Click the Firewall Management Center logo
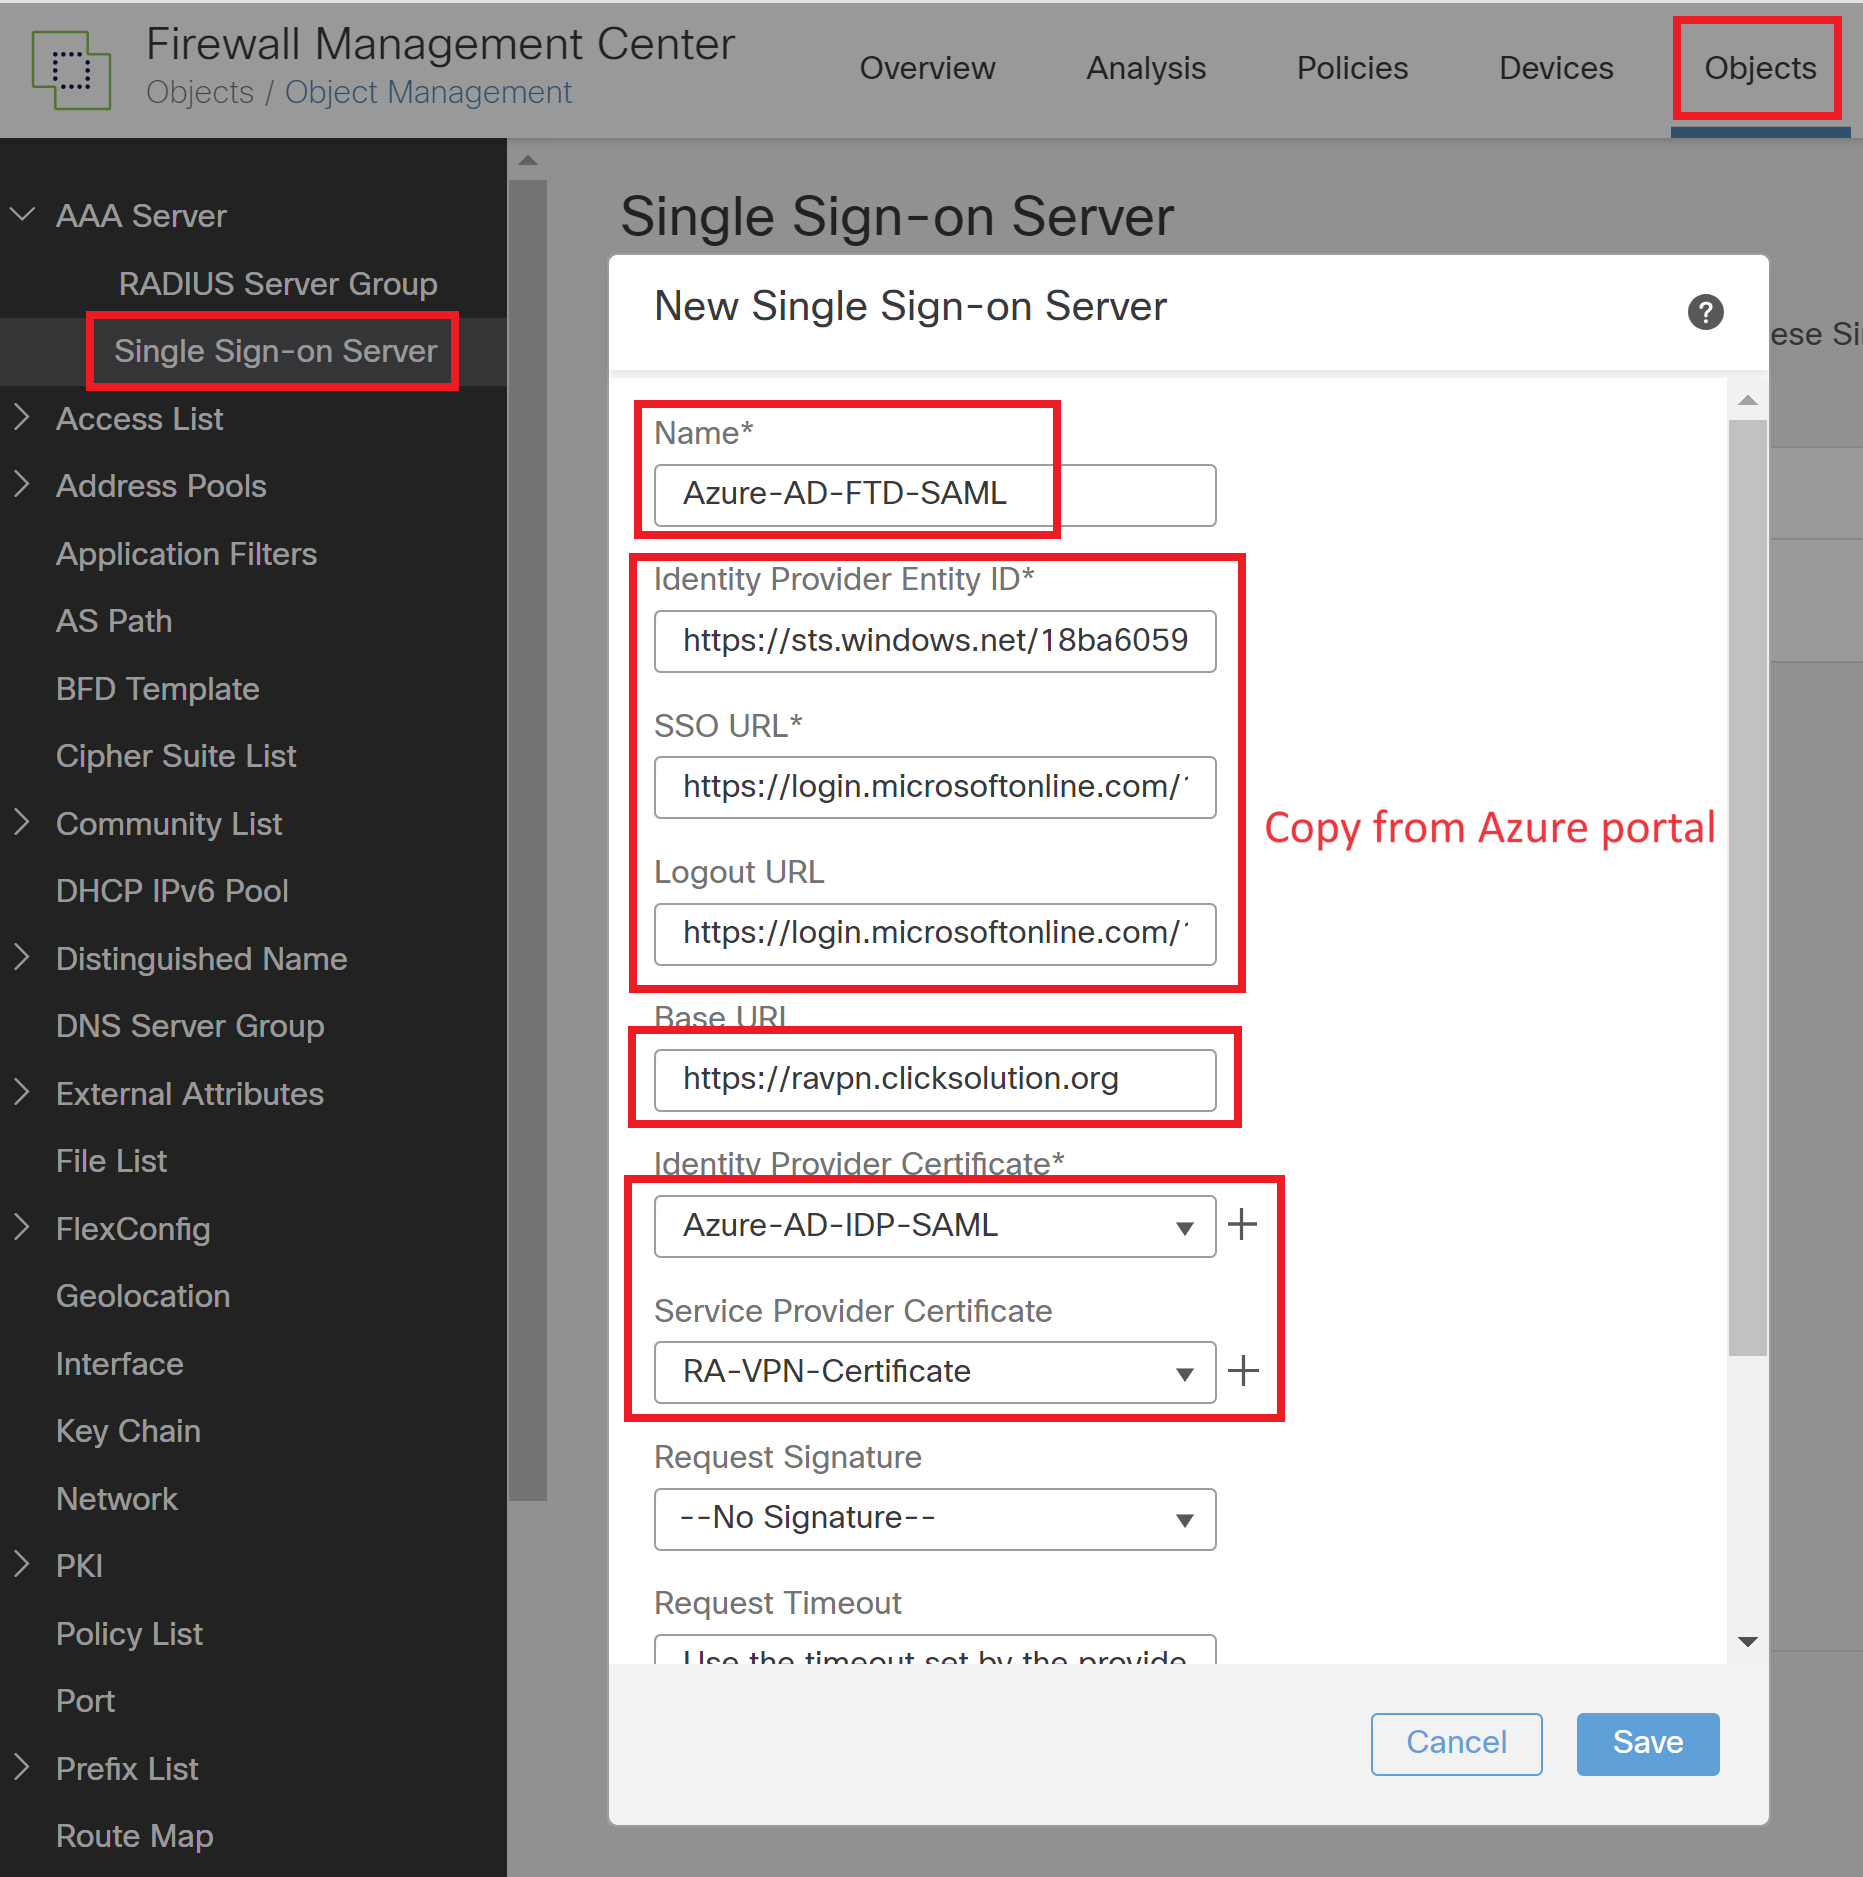Viewport: 1863px width, 1877px height. tap(71, 70)
